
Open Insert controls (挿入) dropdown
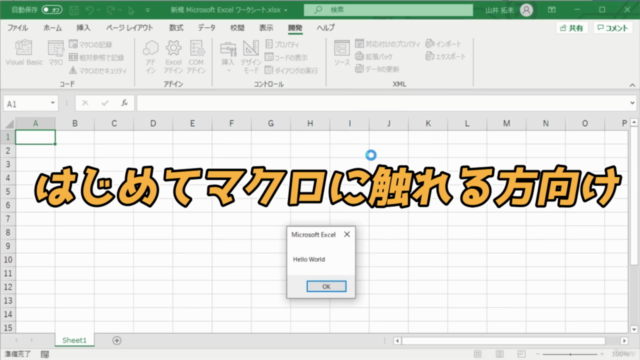point(228,57)
